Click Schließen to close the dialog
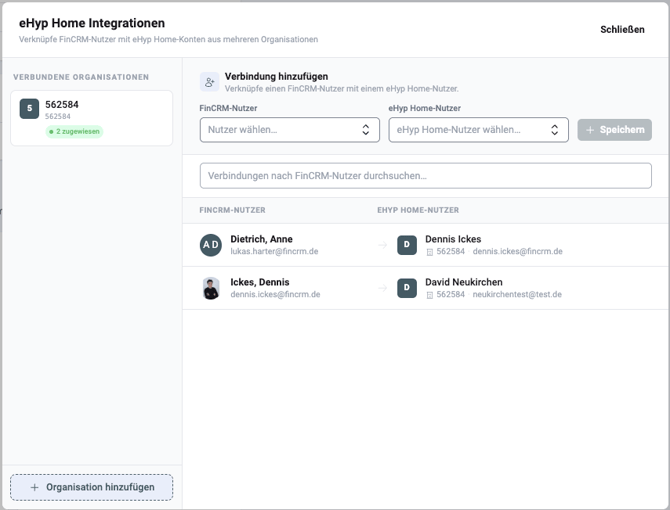670x510 pixels. [x=622, y=29]
